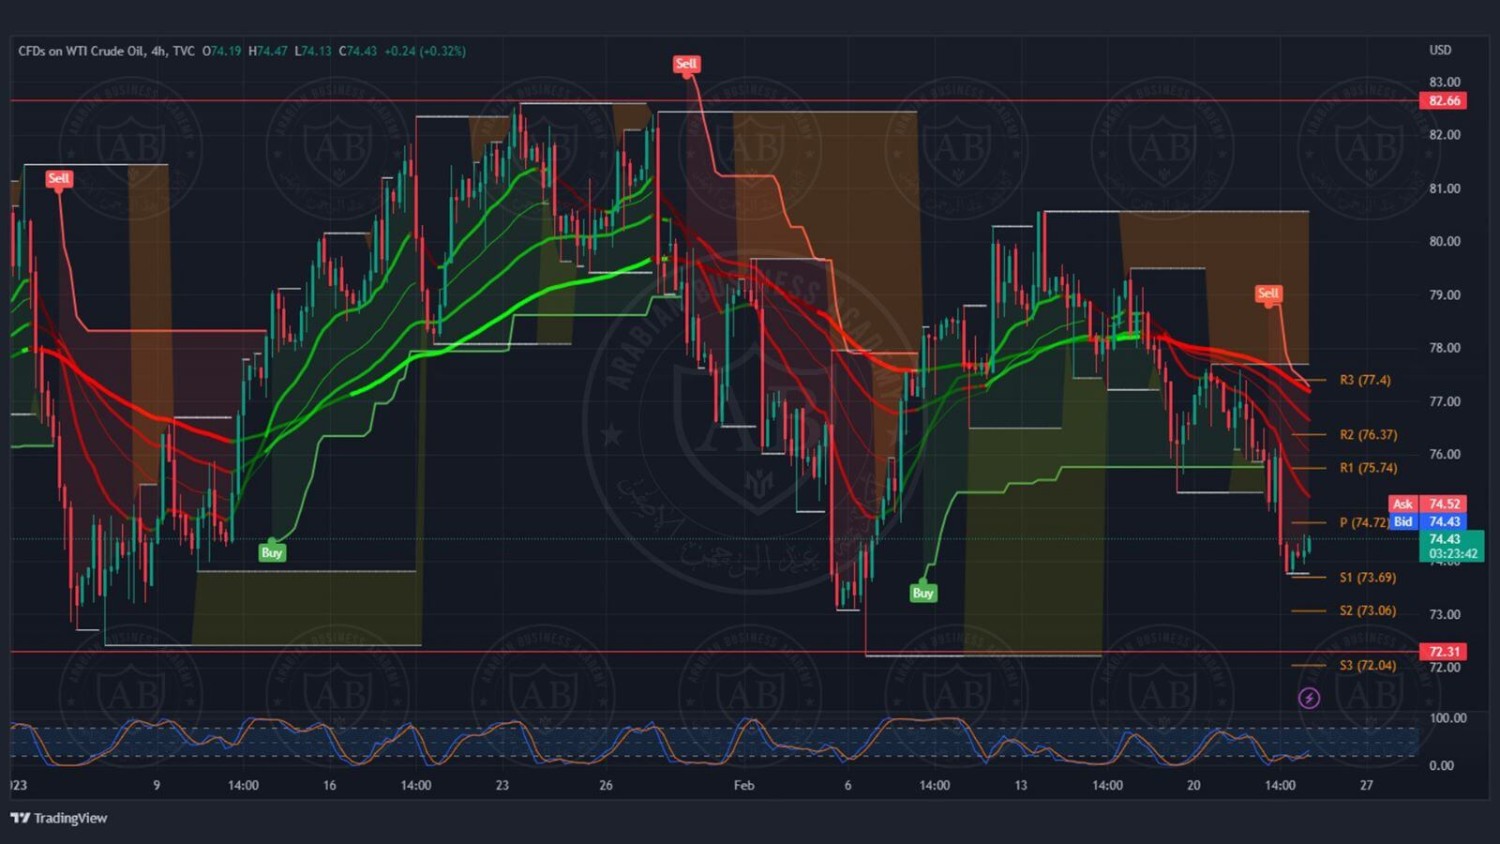Click the purple lightning bolt icon

click(1309, 698)
